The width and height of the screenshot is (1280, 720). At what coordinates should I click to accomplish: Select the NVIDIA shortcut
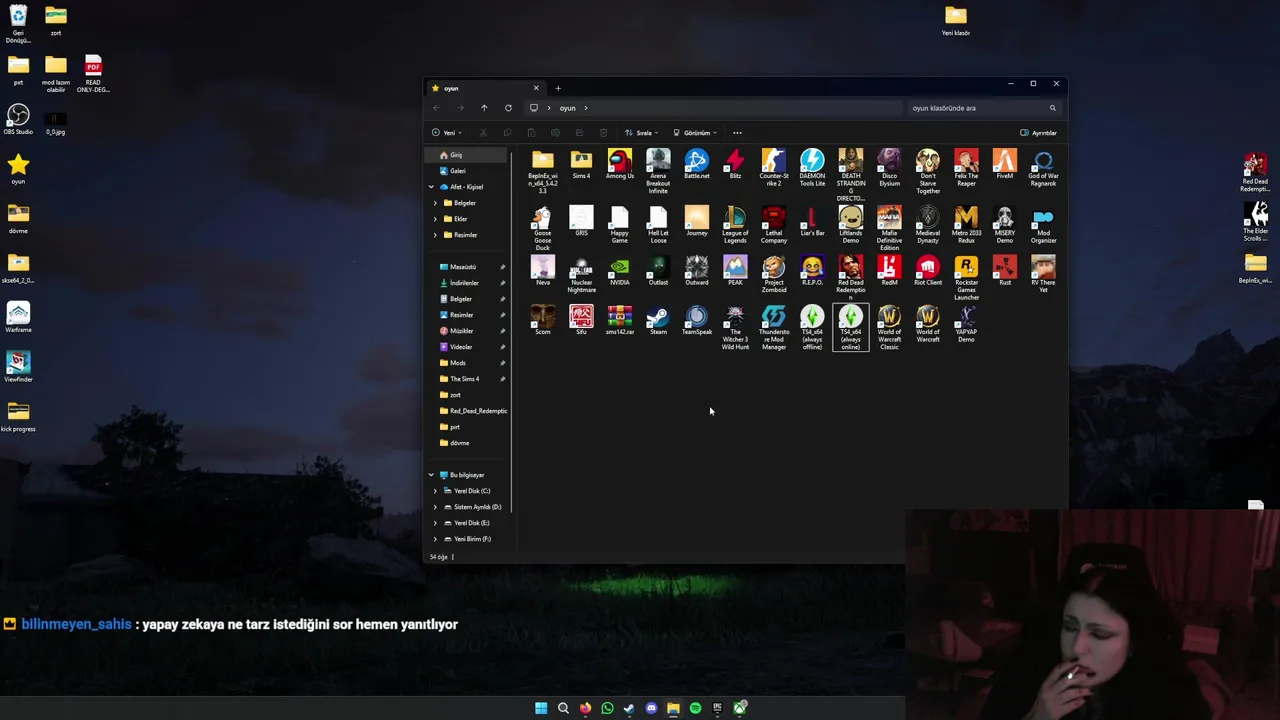click(x=619, y=271)
